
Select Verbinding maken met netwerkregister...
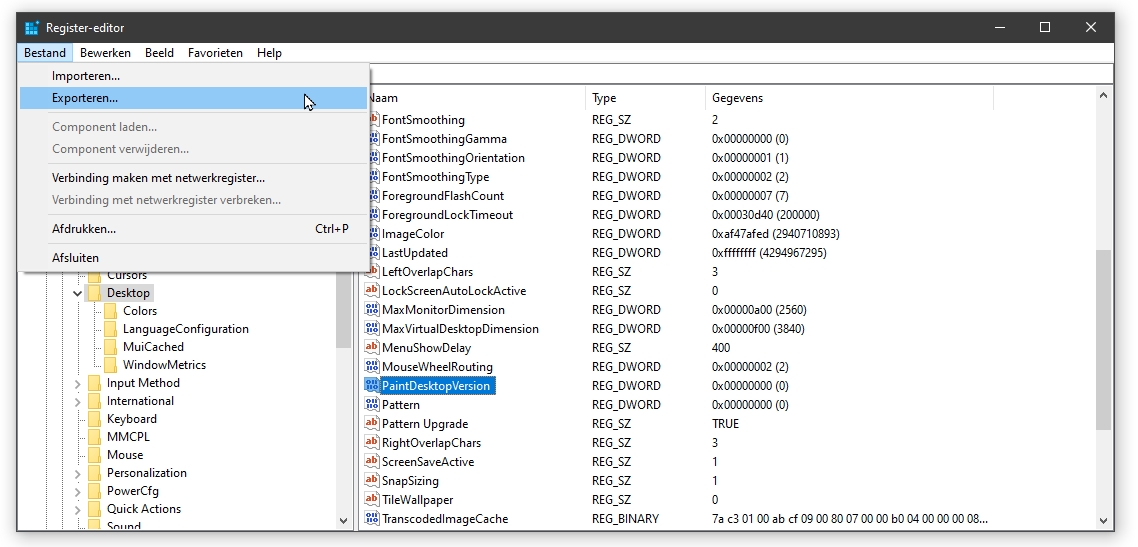click(x=193, y=178)
